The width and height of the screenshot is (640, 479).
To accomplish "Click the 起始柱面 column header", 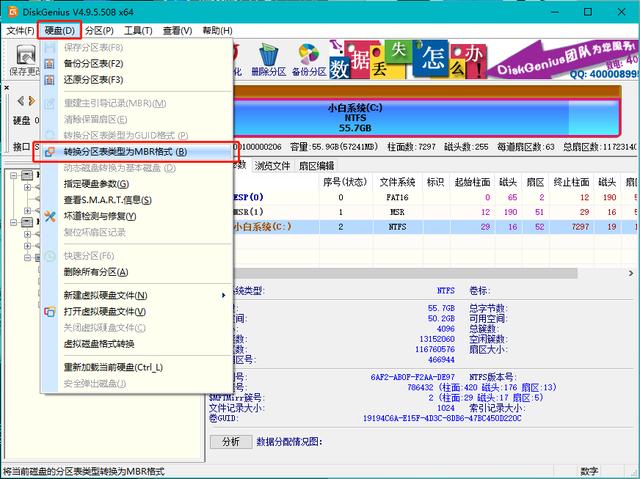I will pyautogui.click(x=472, y=182).
